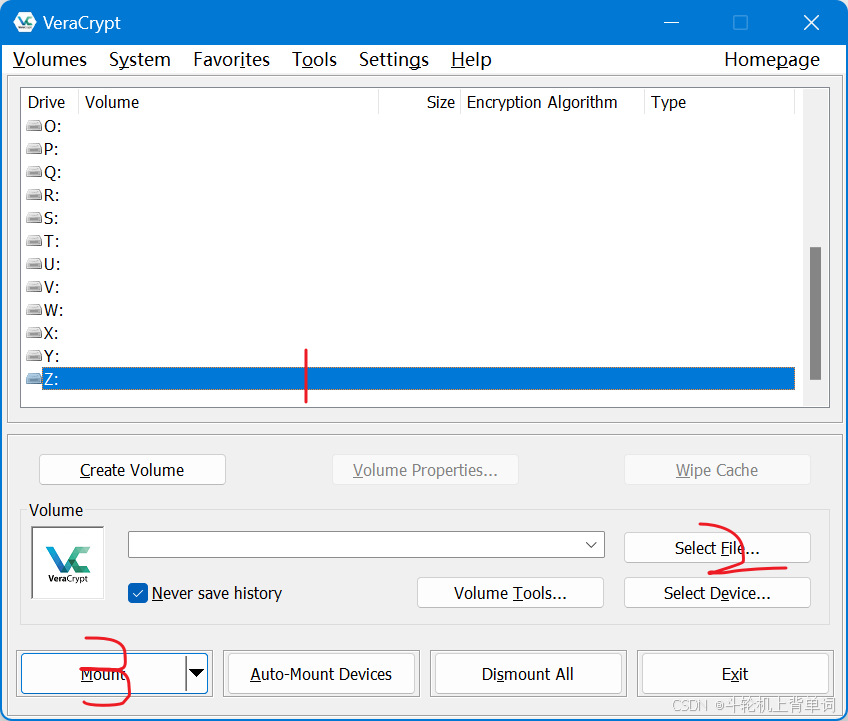This screenshot has width=848, height=721.
Task: Click the Volume Properties... button
Action: [425, 469]
